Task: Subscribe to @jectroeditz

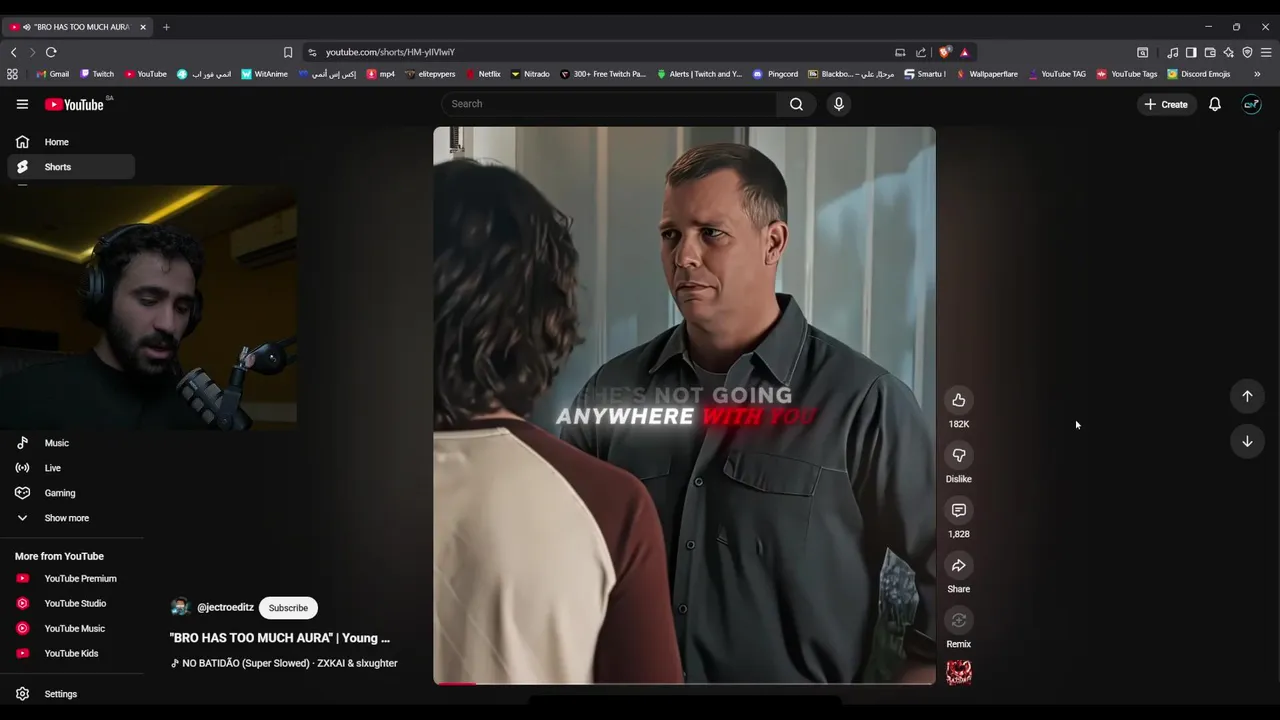Action: click(288, 608)
